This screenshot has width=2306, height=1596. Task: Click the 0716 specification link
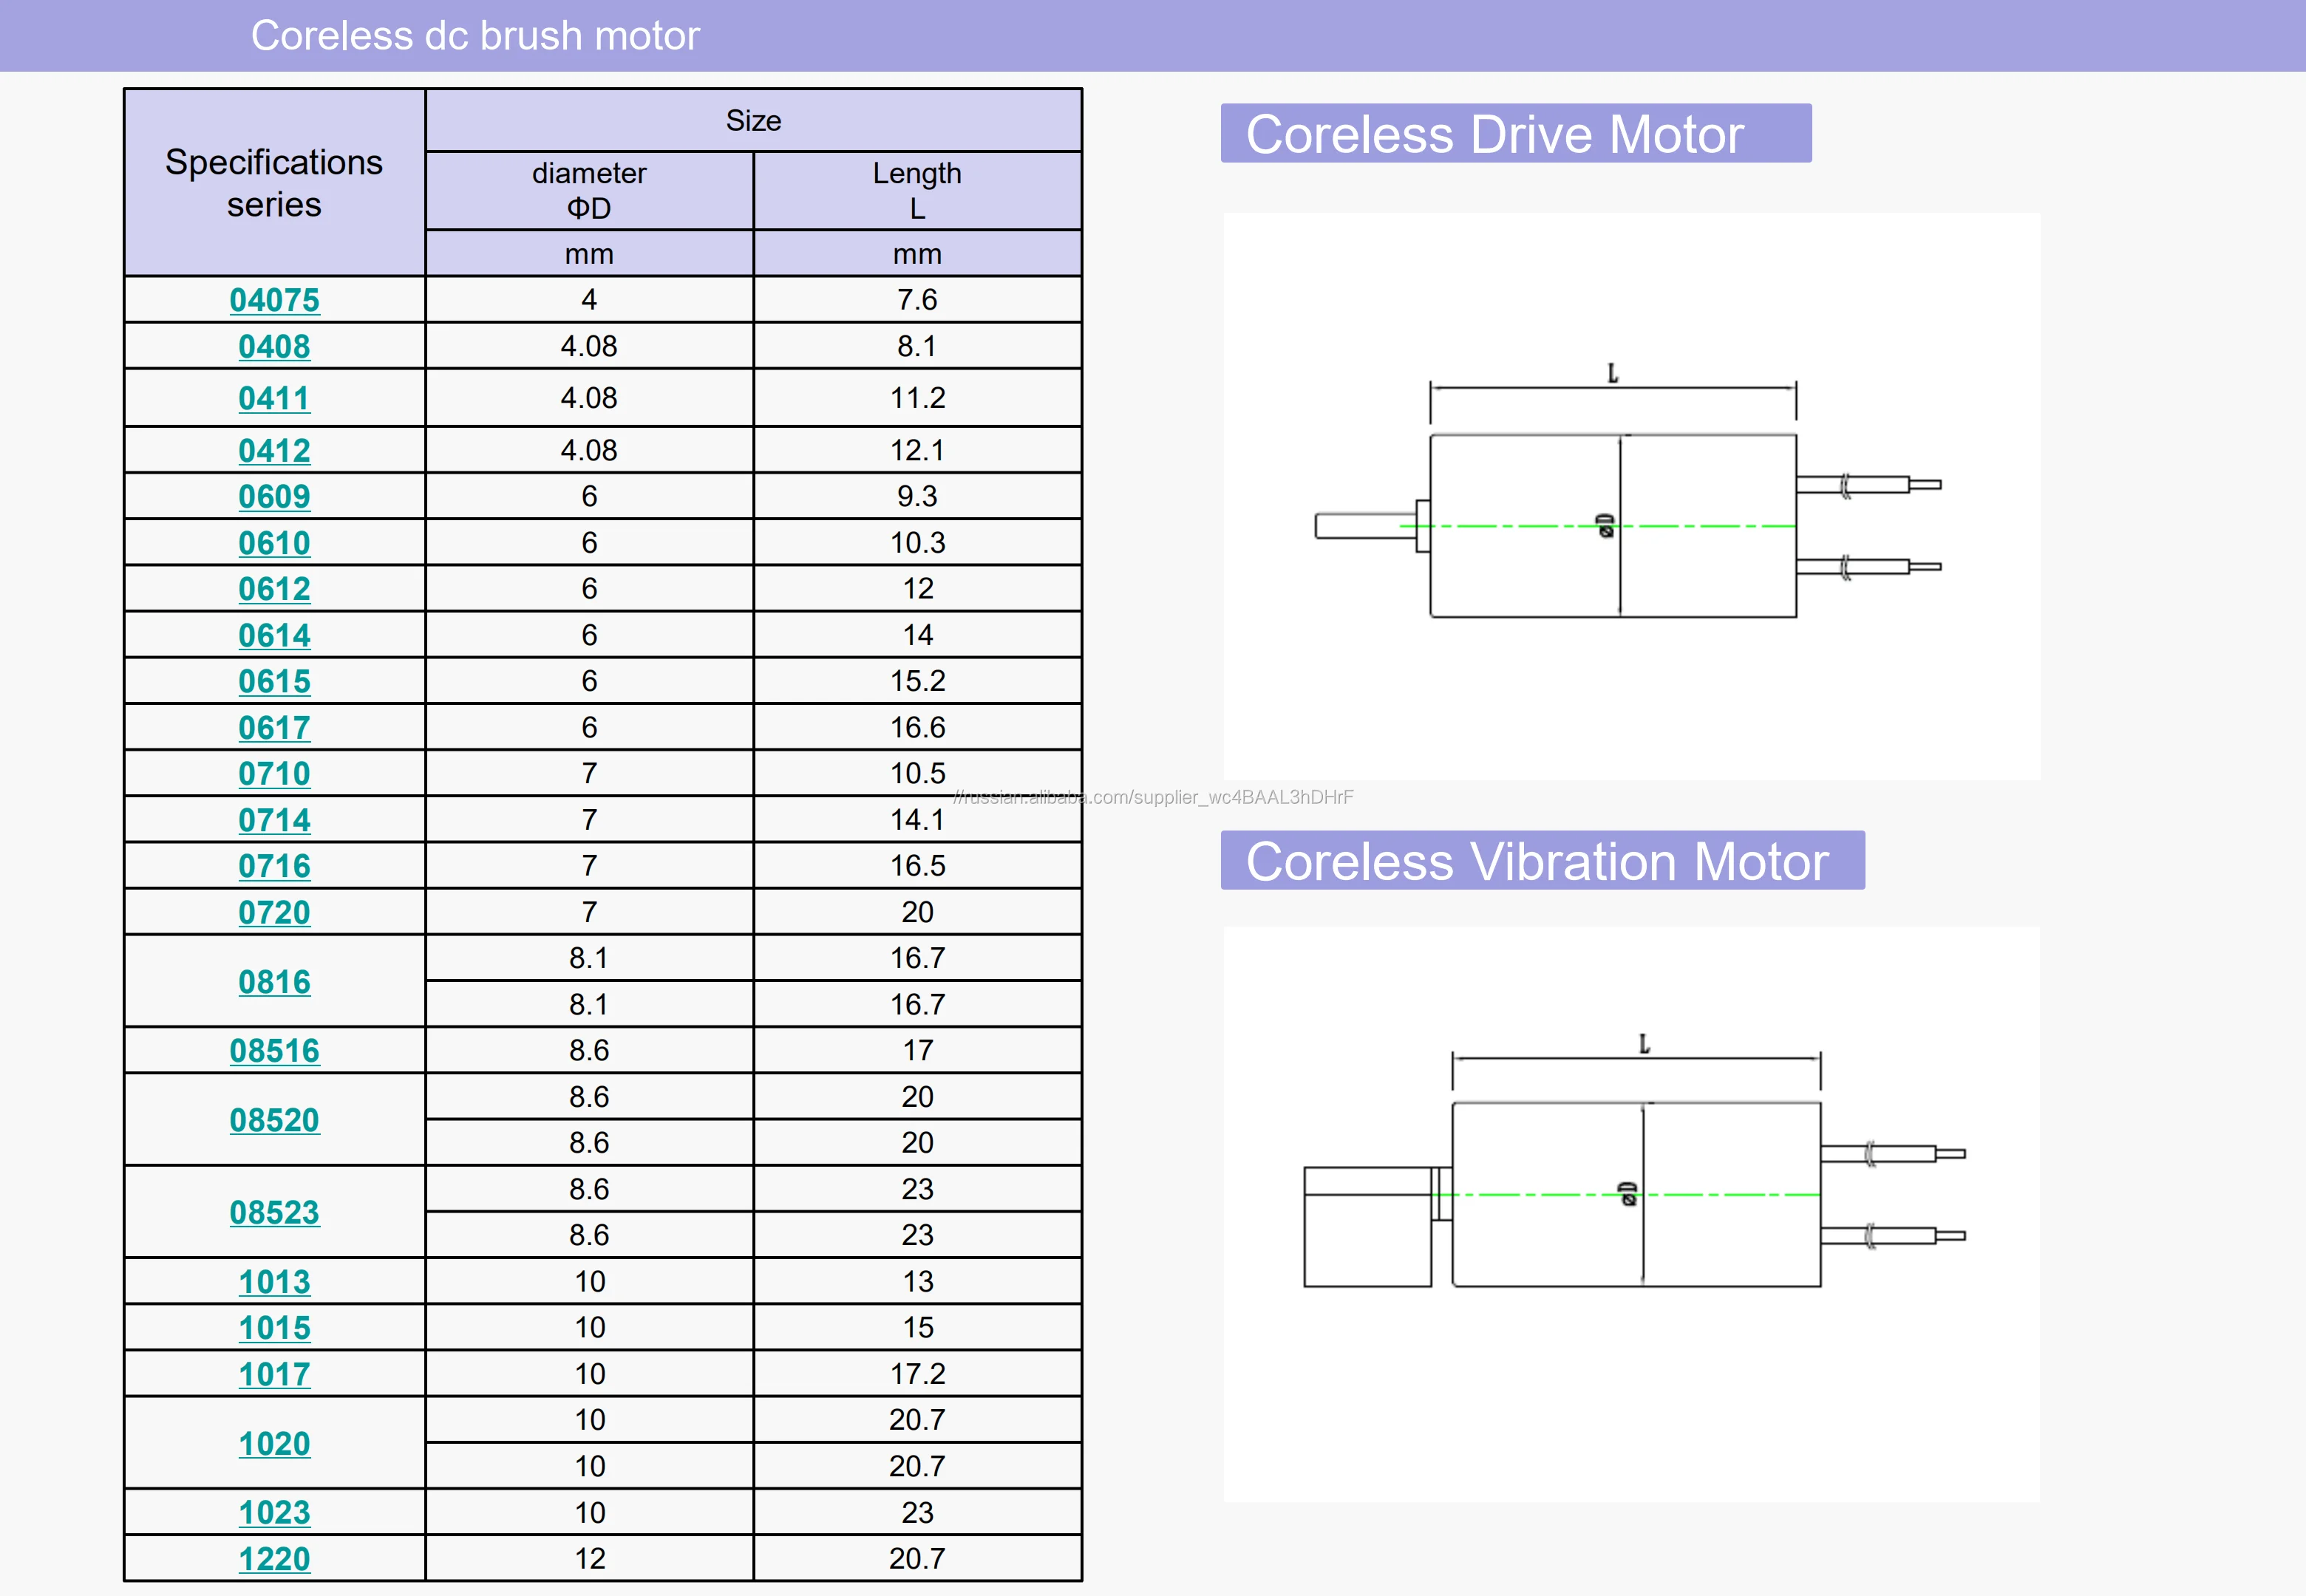click(274, 866)
